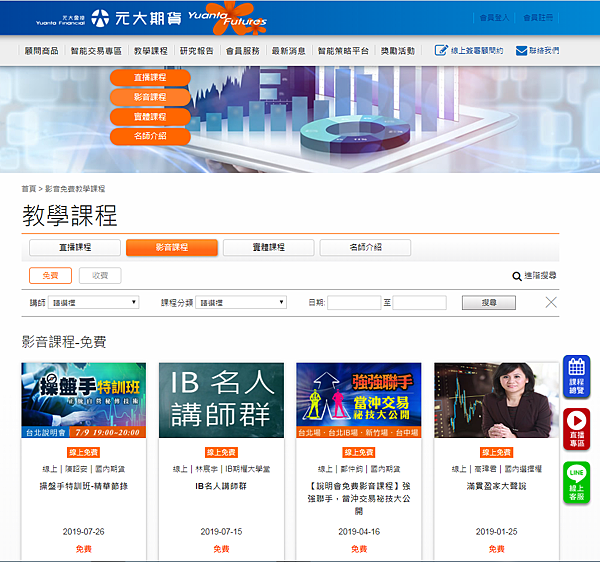The image size is (600, 562).
Task: Open the 直播專區 play side icon
Action: [576, 429]
